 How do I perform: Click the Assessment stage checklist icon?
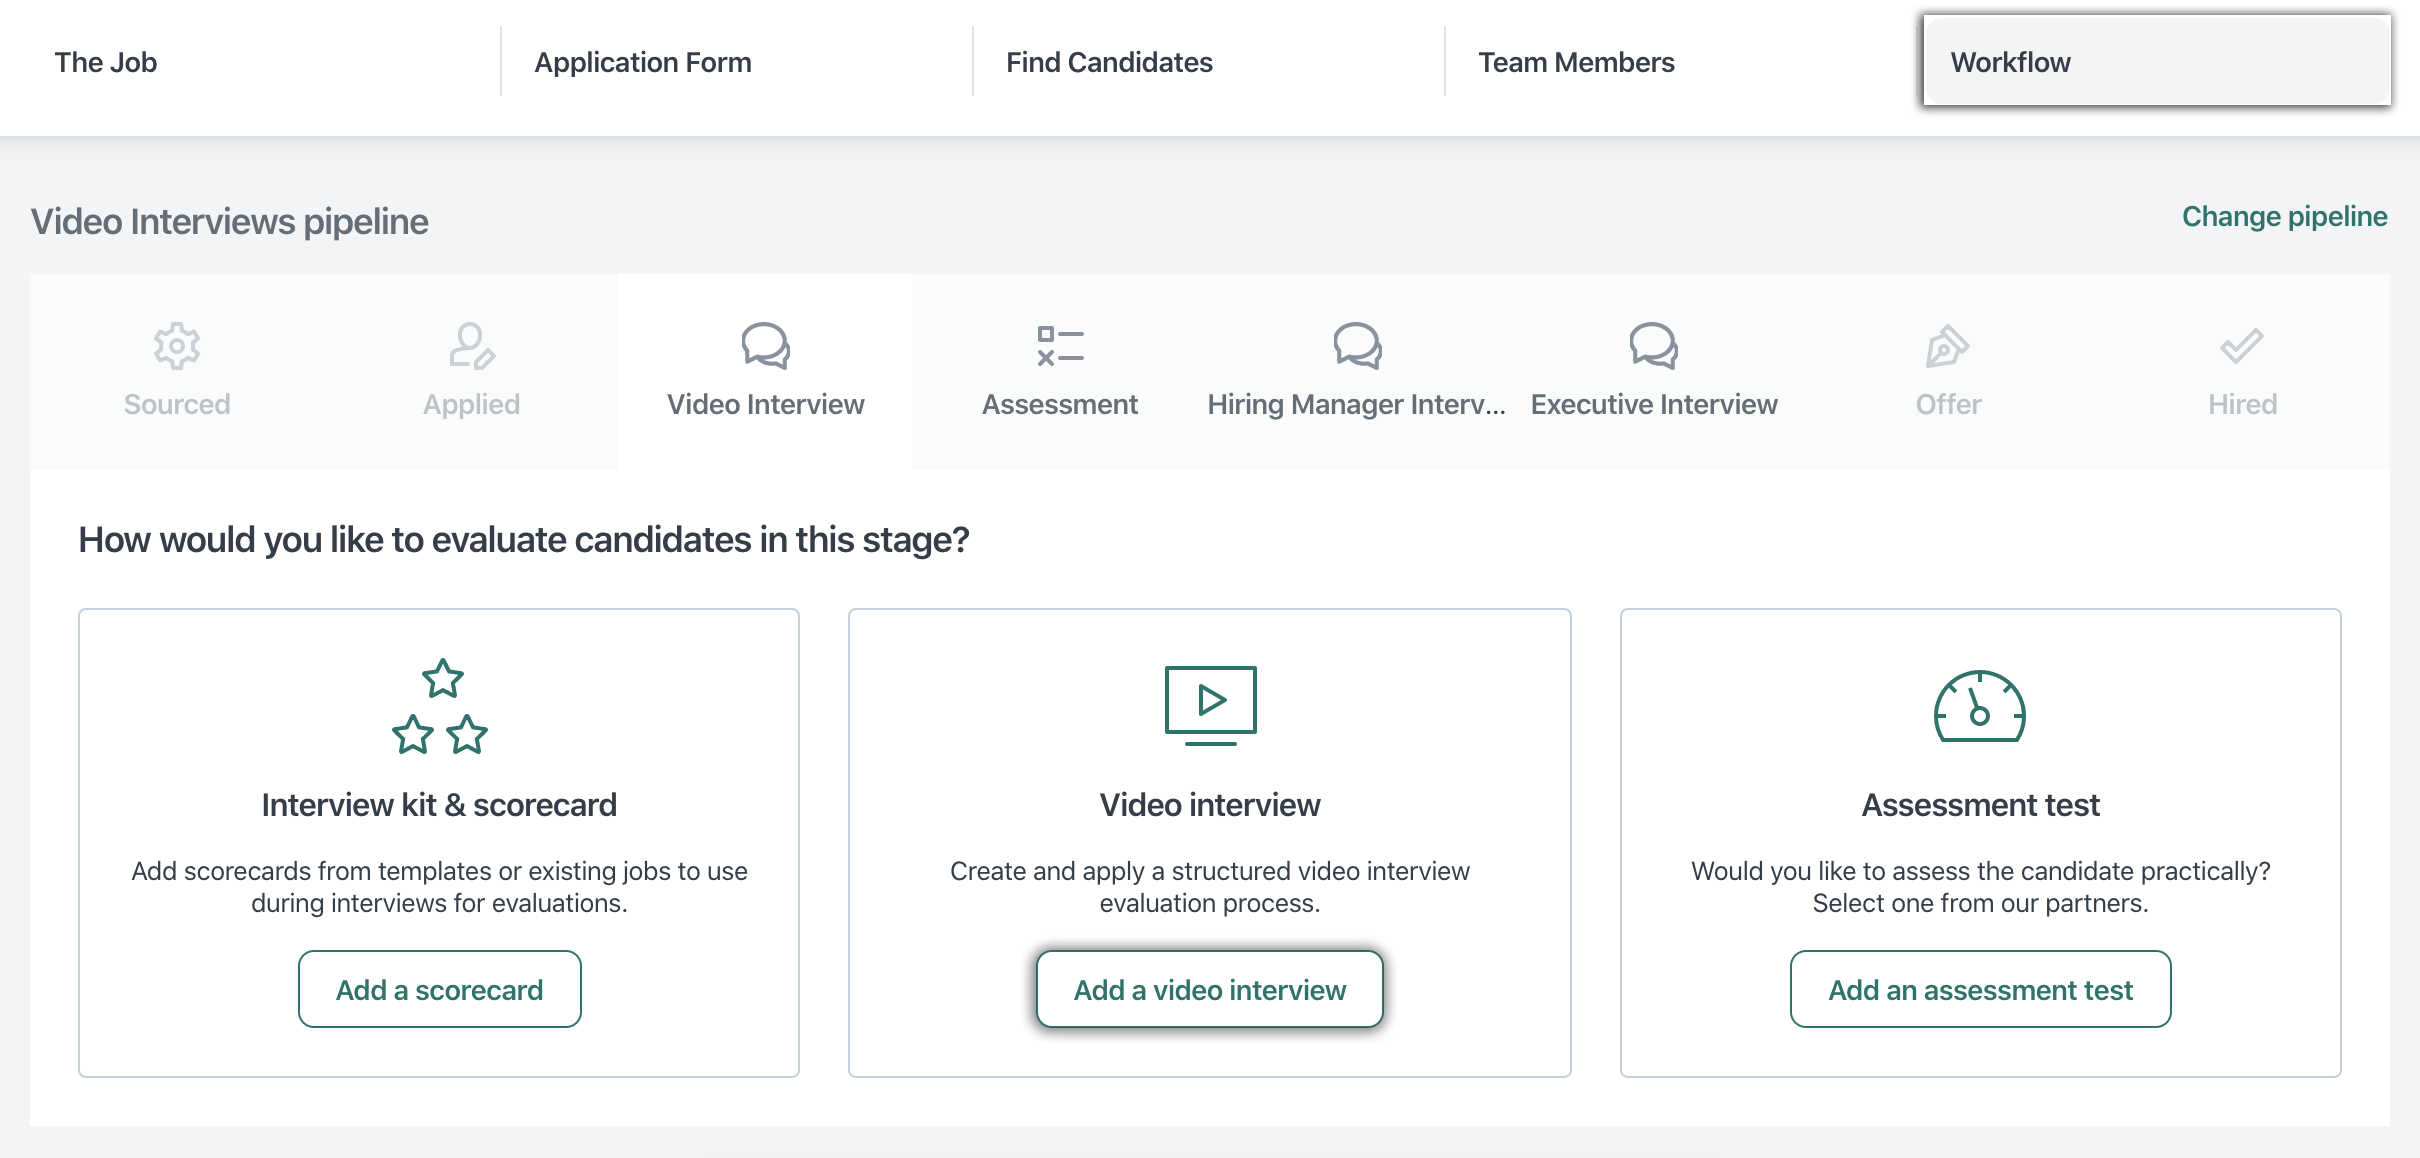click(x=1060, y=346)
